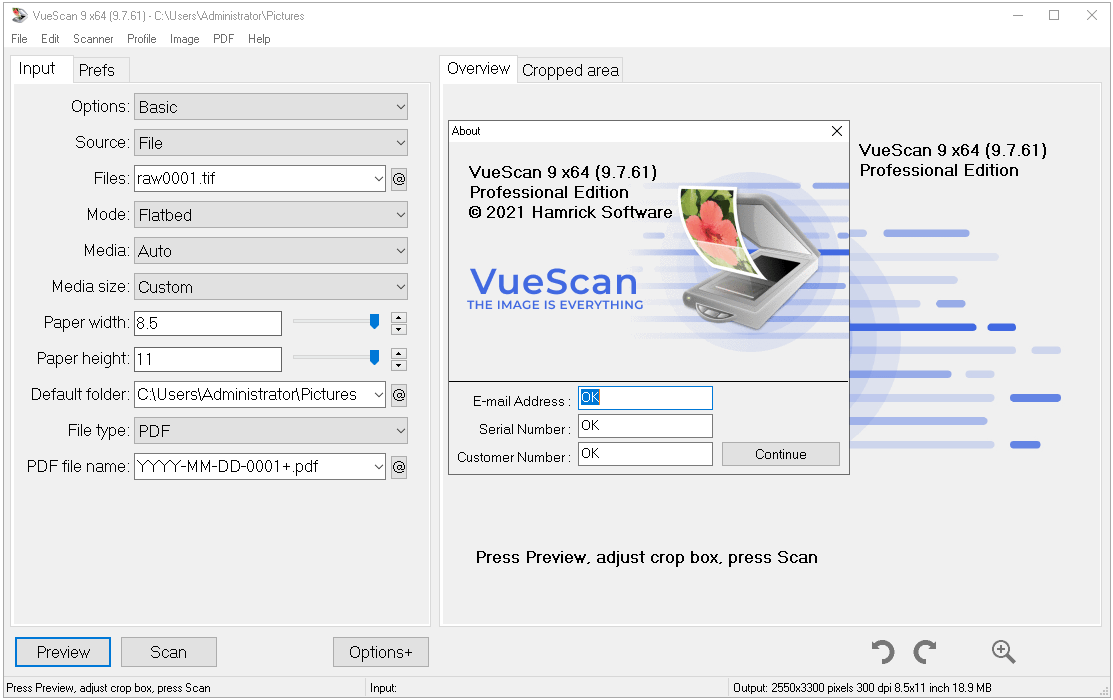1113x700 pixels.
Task: Open the Image menu
Action: [185, 39]
